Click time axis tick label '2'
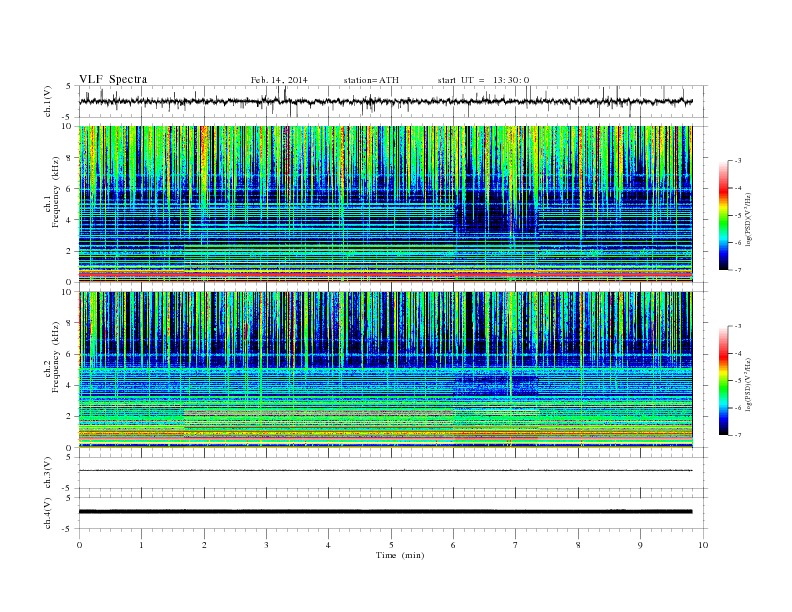The image size is (792, 612). 204,545
